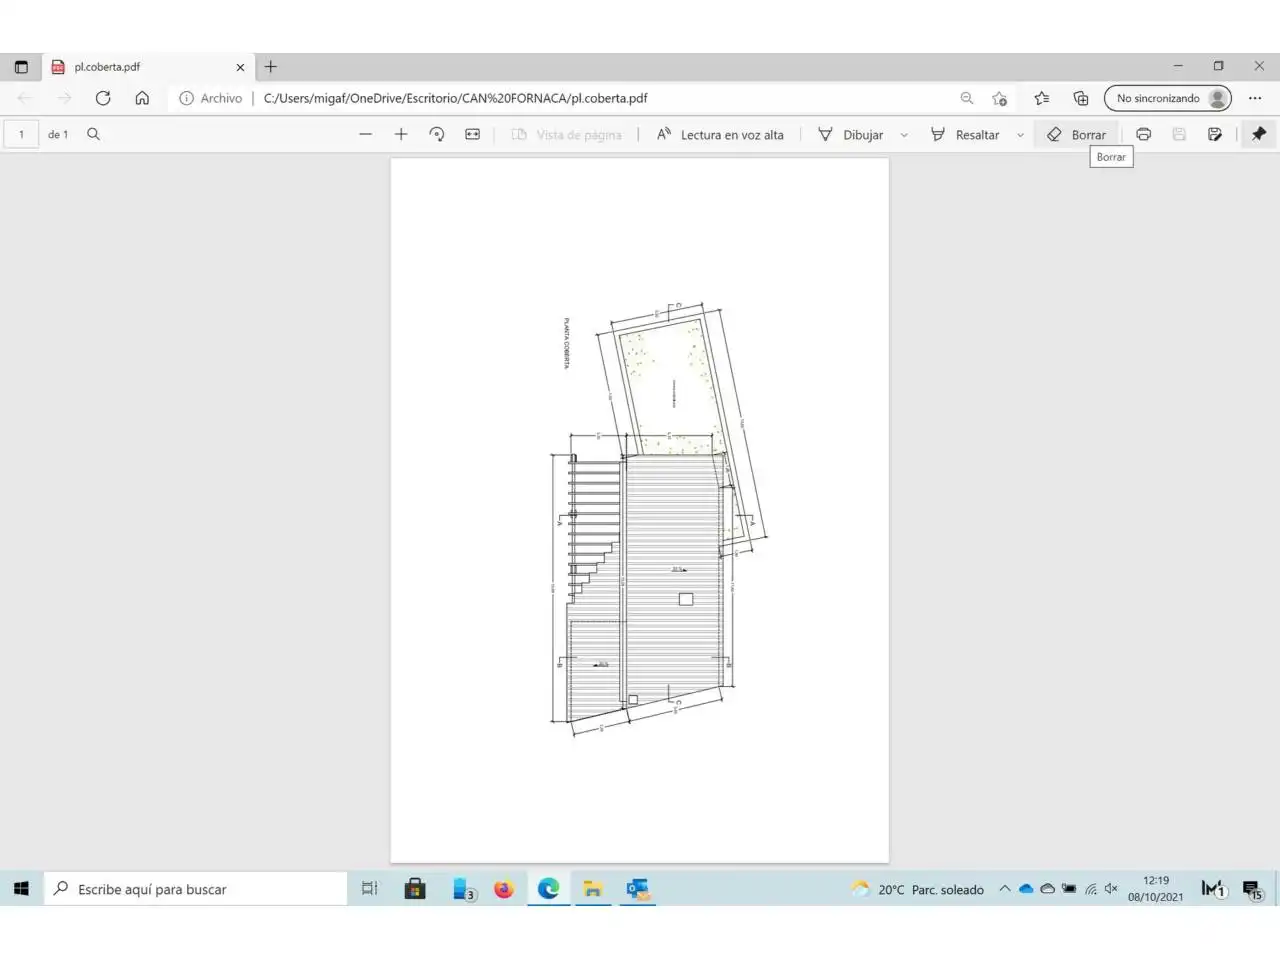Viewport: 1280px width, 960px height.
Task: Open a new browser tab
Action: pos(270,67)
